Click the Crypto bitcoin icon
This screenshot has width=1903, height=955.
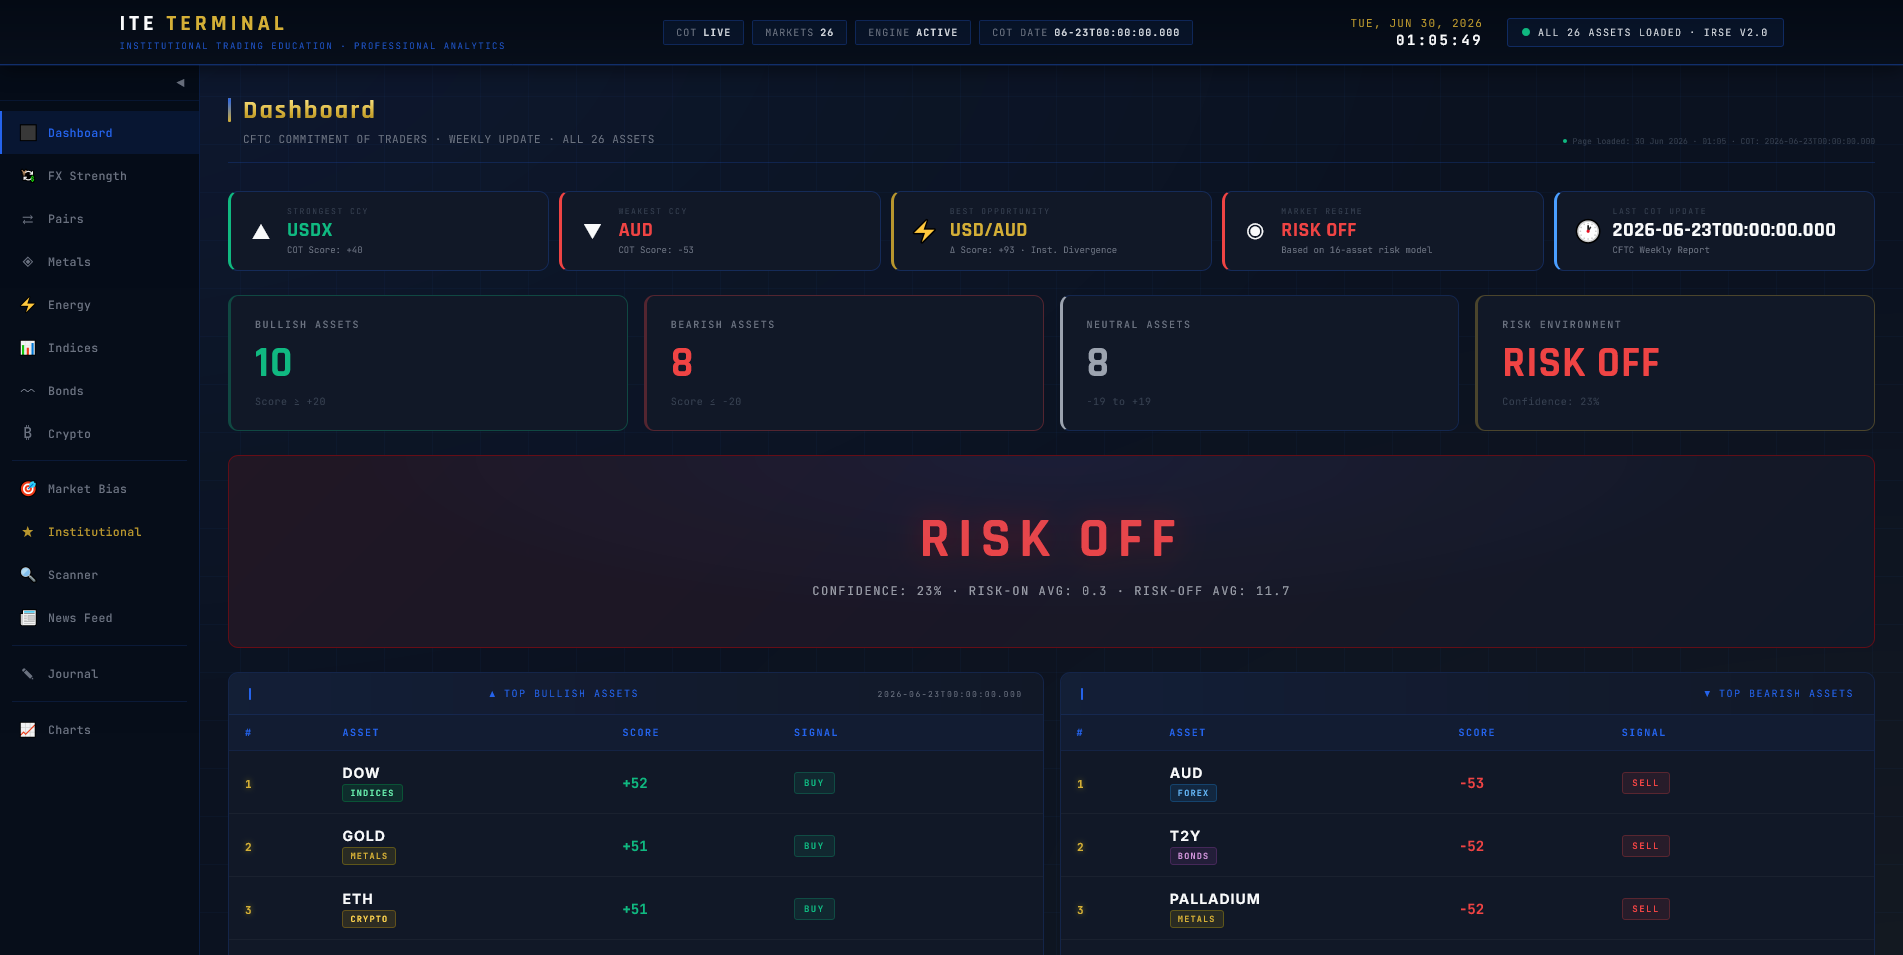28,434
